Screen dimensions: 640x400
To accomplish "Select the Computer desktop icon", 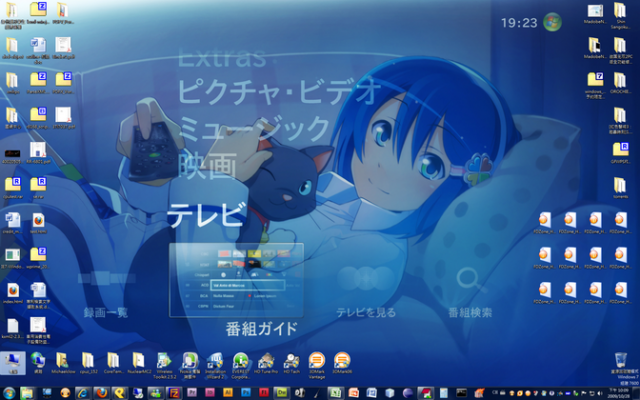I will [x=13, y=363].
